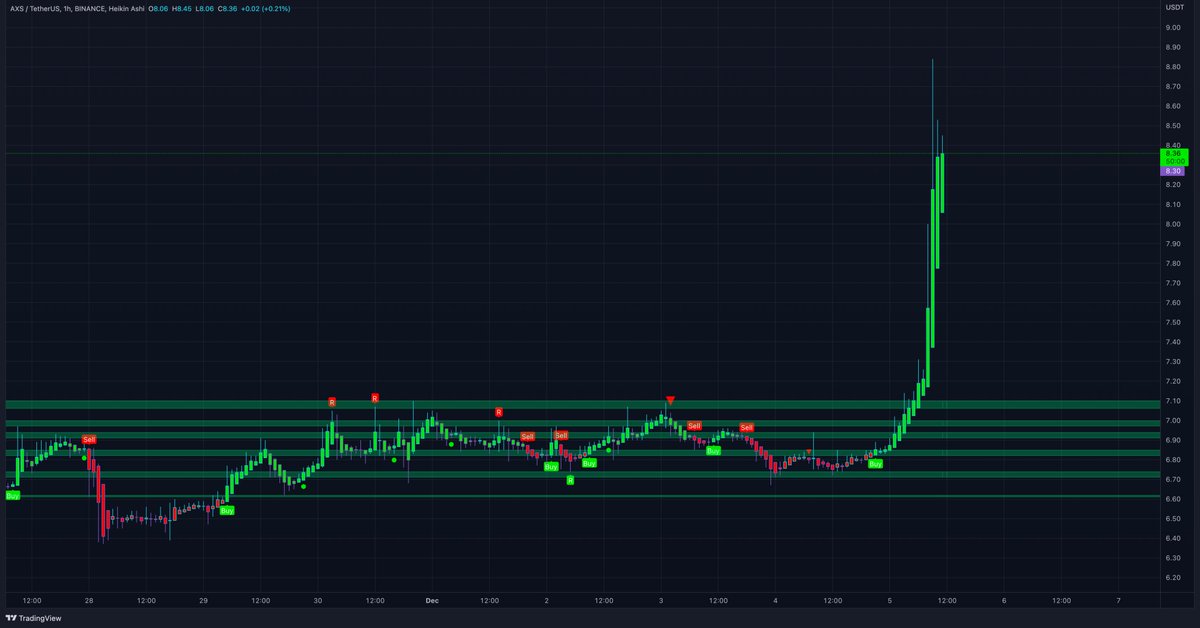Click the +0.21% change value in the legend
Screen dimensions: 1200x628
278,8
